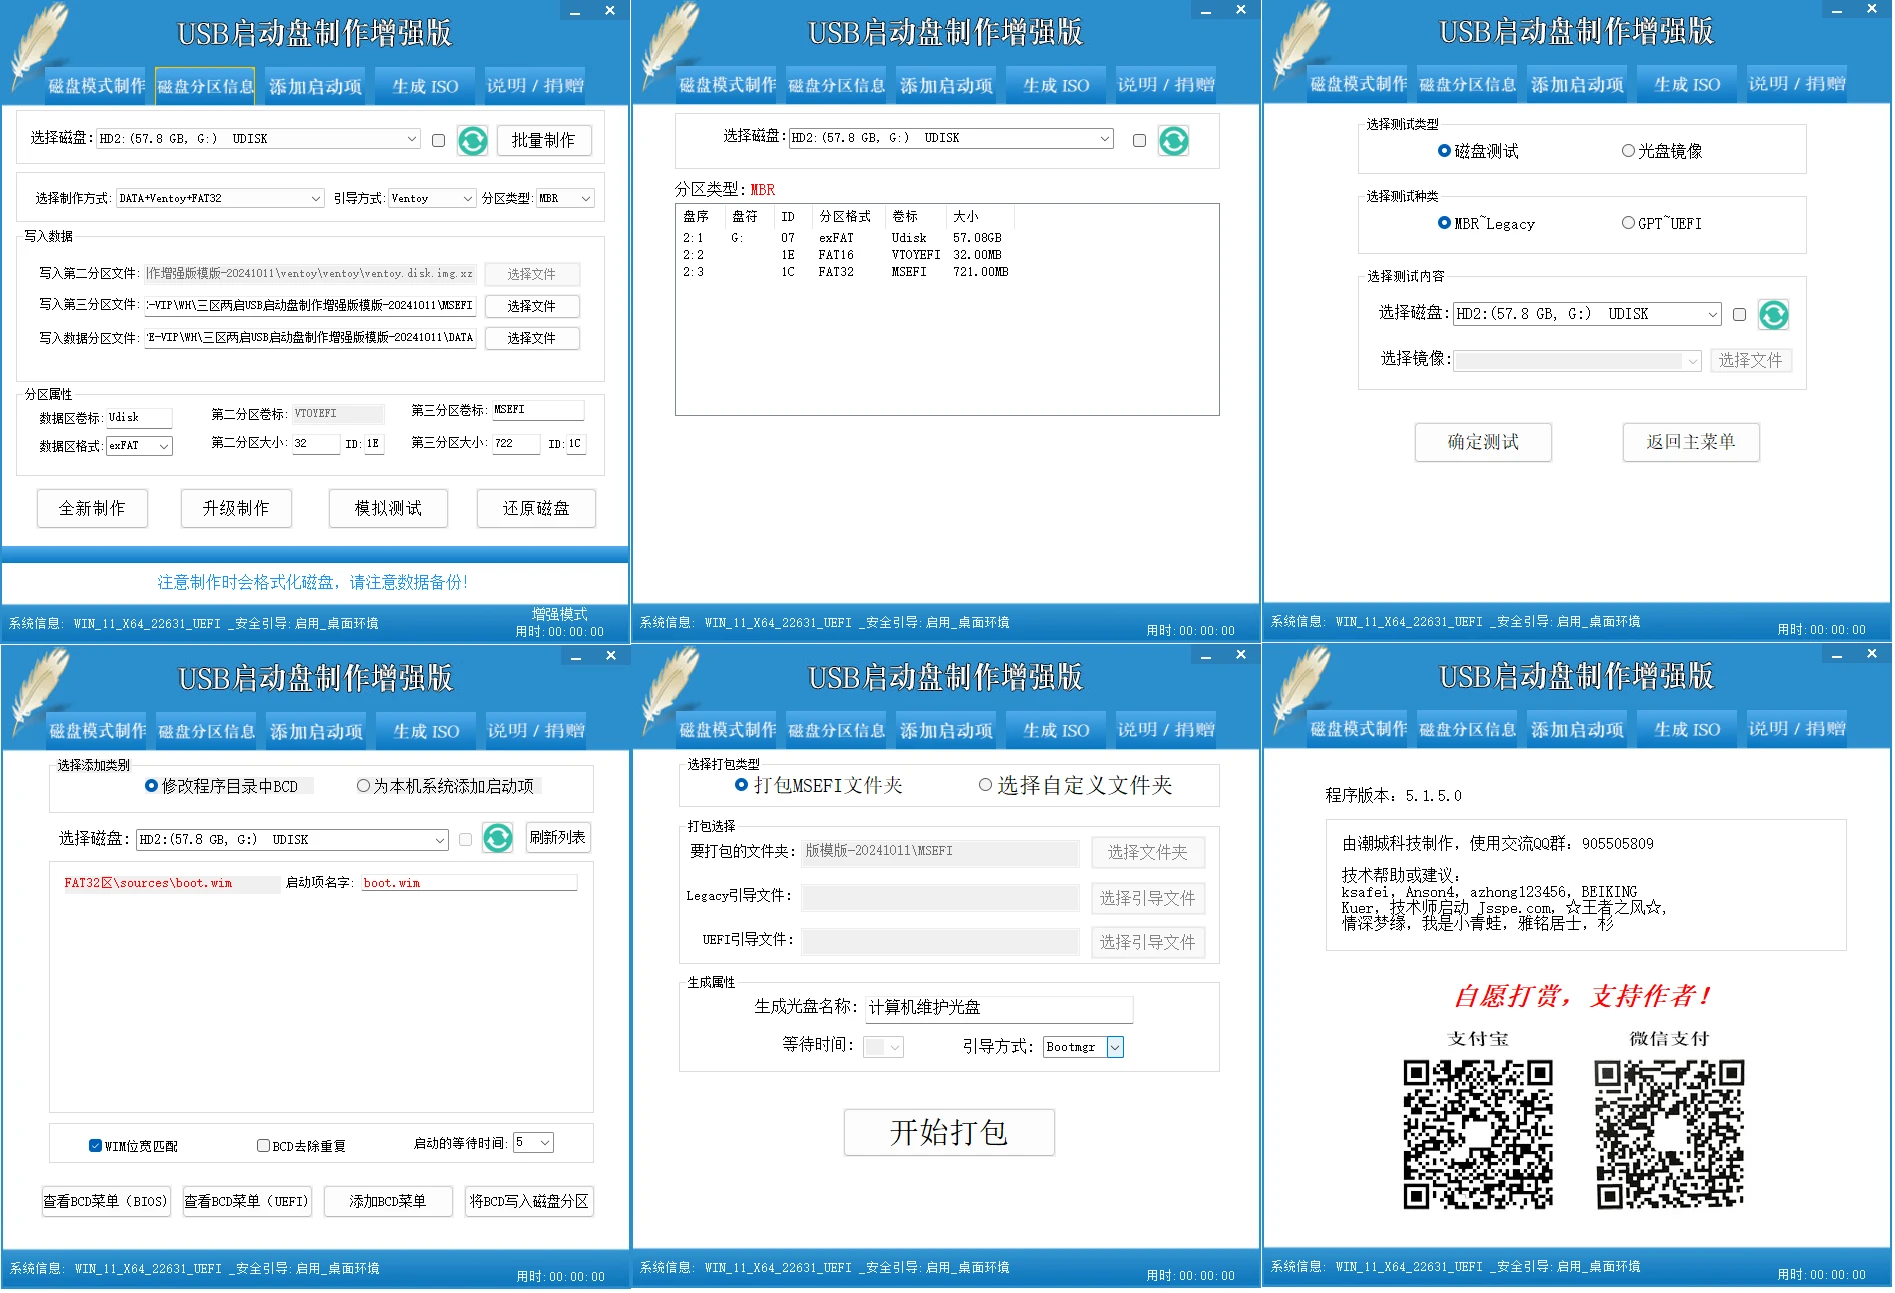The image size is (1895, 1293).
Task: Switch to the 磁盘分区信息 tab
Action: 204,85
